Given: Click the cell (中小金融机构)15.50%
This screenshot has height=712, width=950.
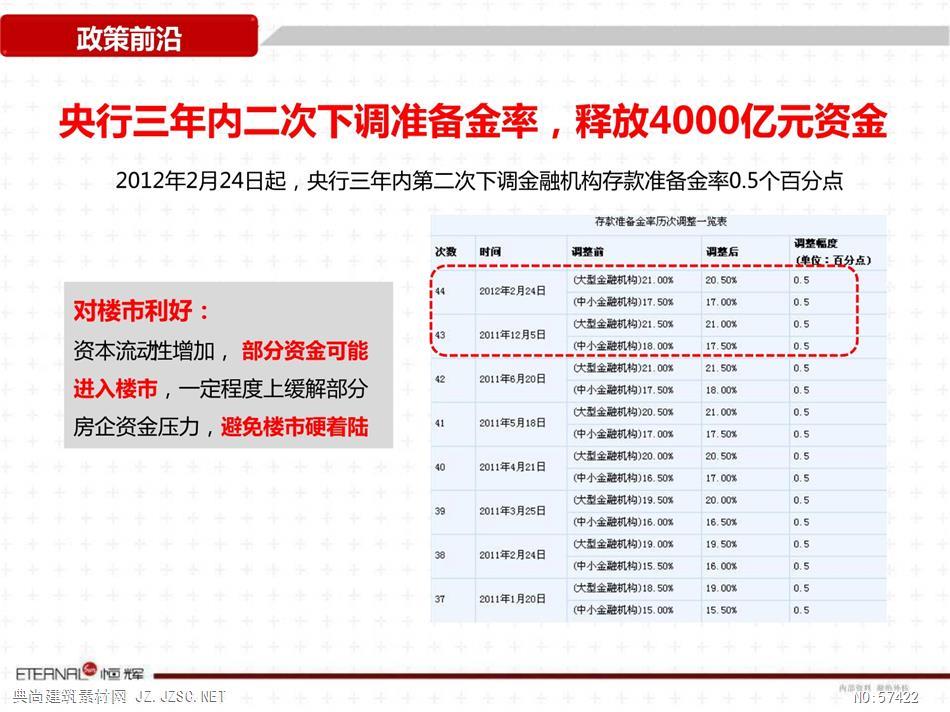Looking at the screenshot, I should pos(623,566).
